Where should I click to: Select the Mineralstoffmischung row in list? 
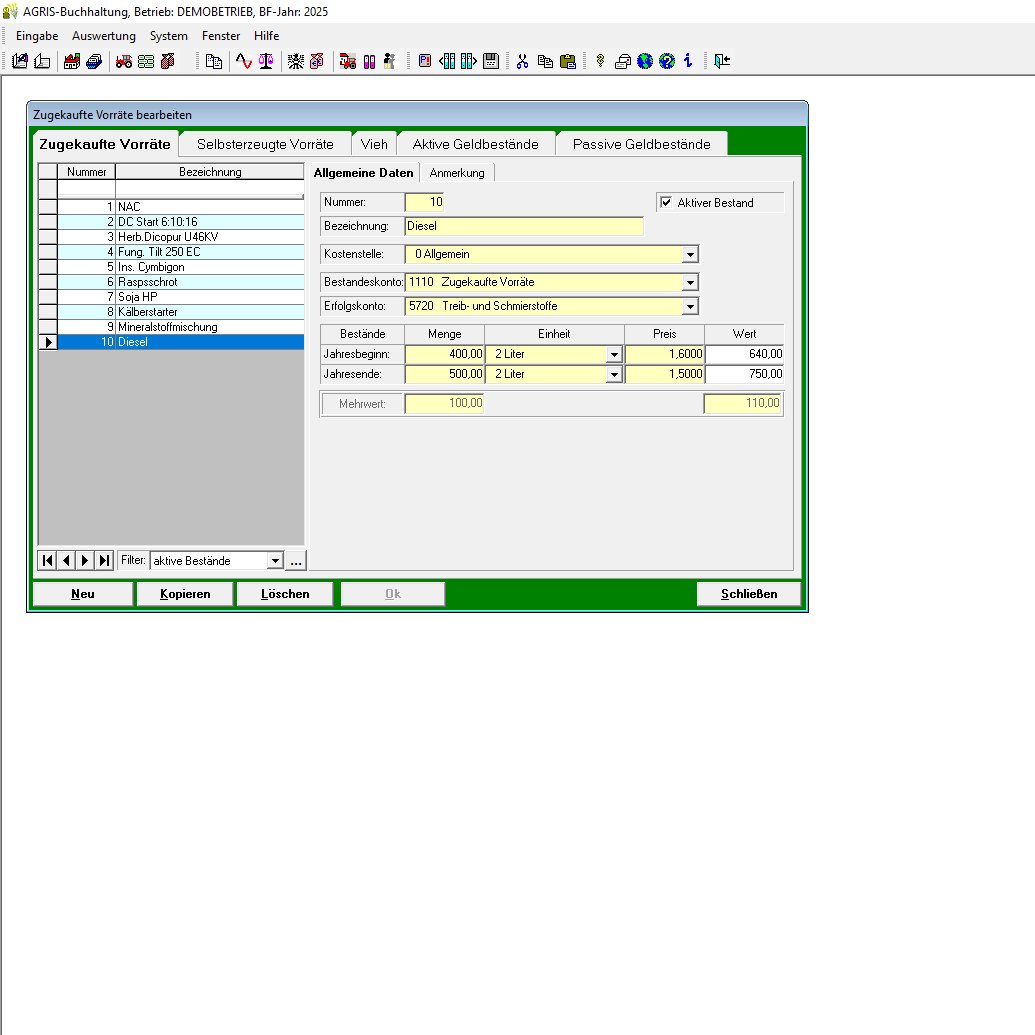pos(167,327)
